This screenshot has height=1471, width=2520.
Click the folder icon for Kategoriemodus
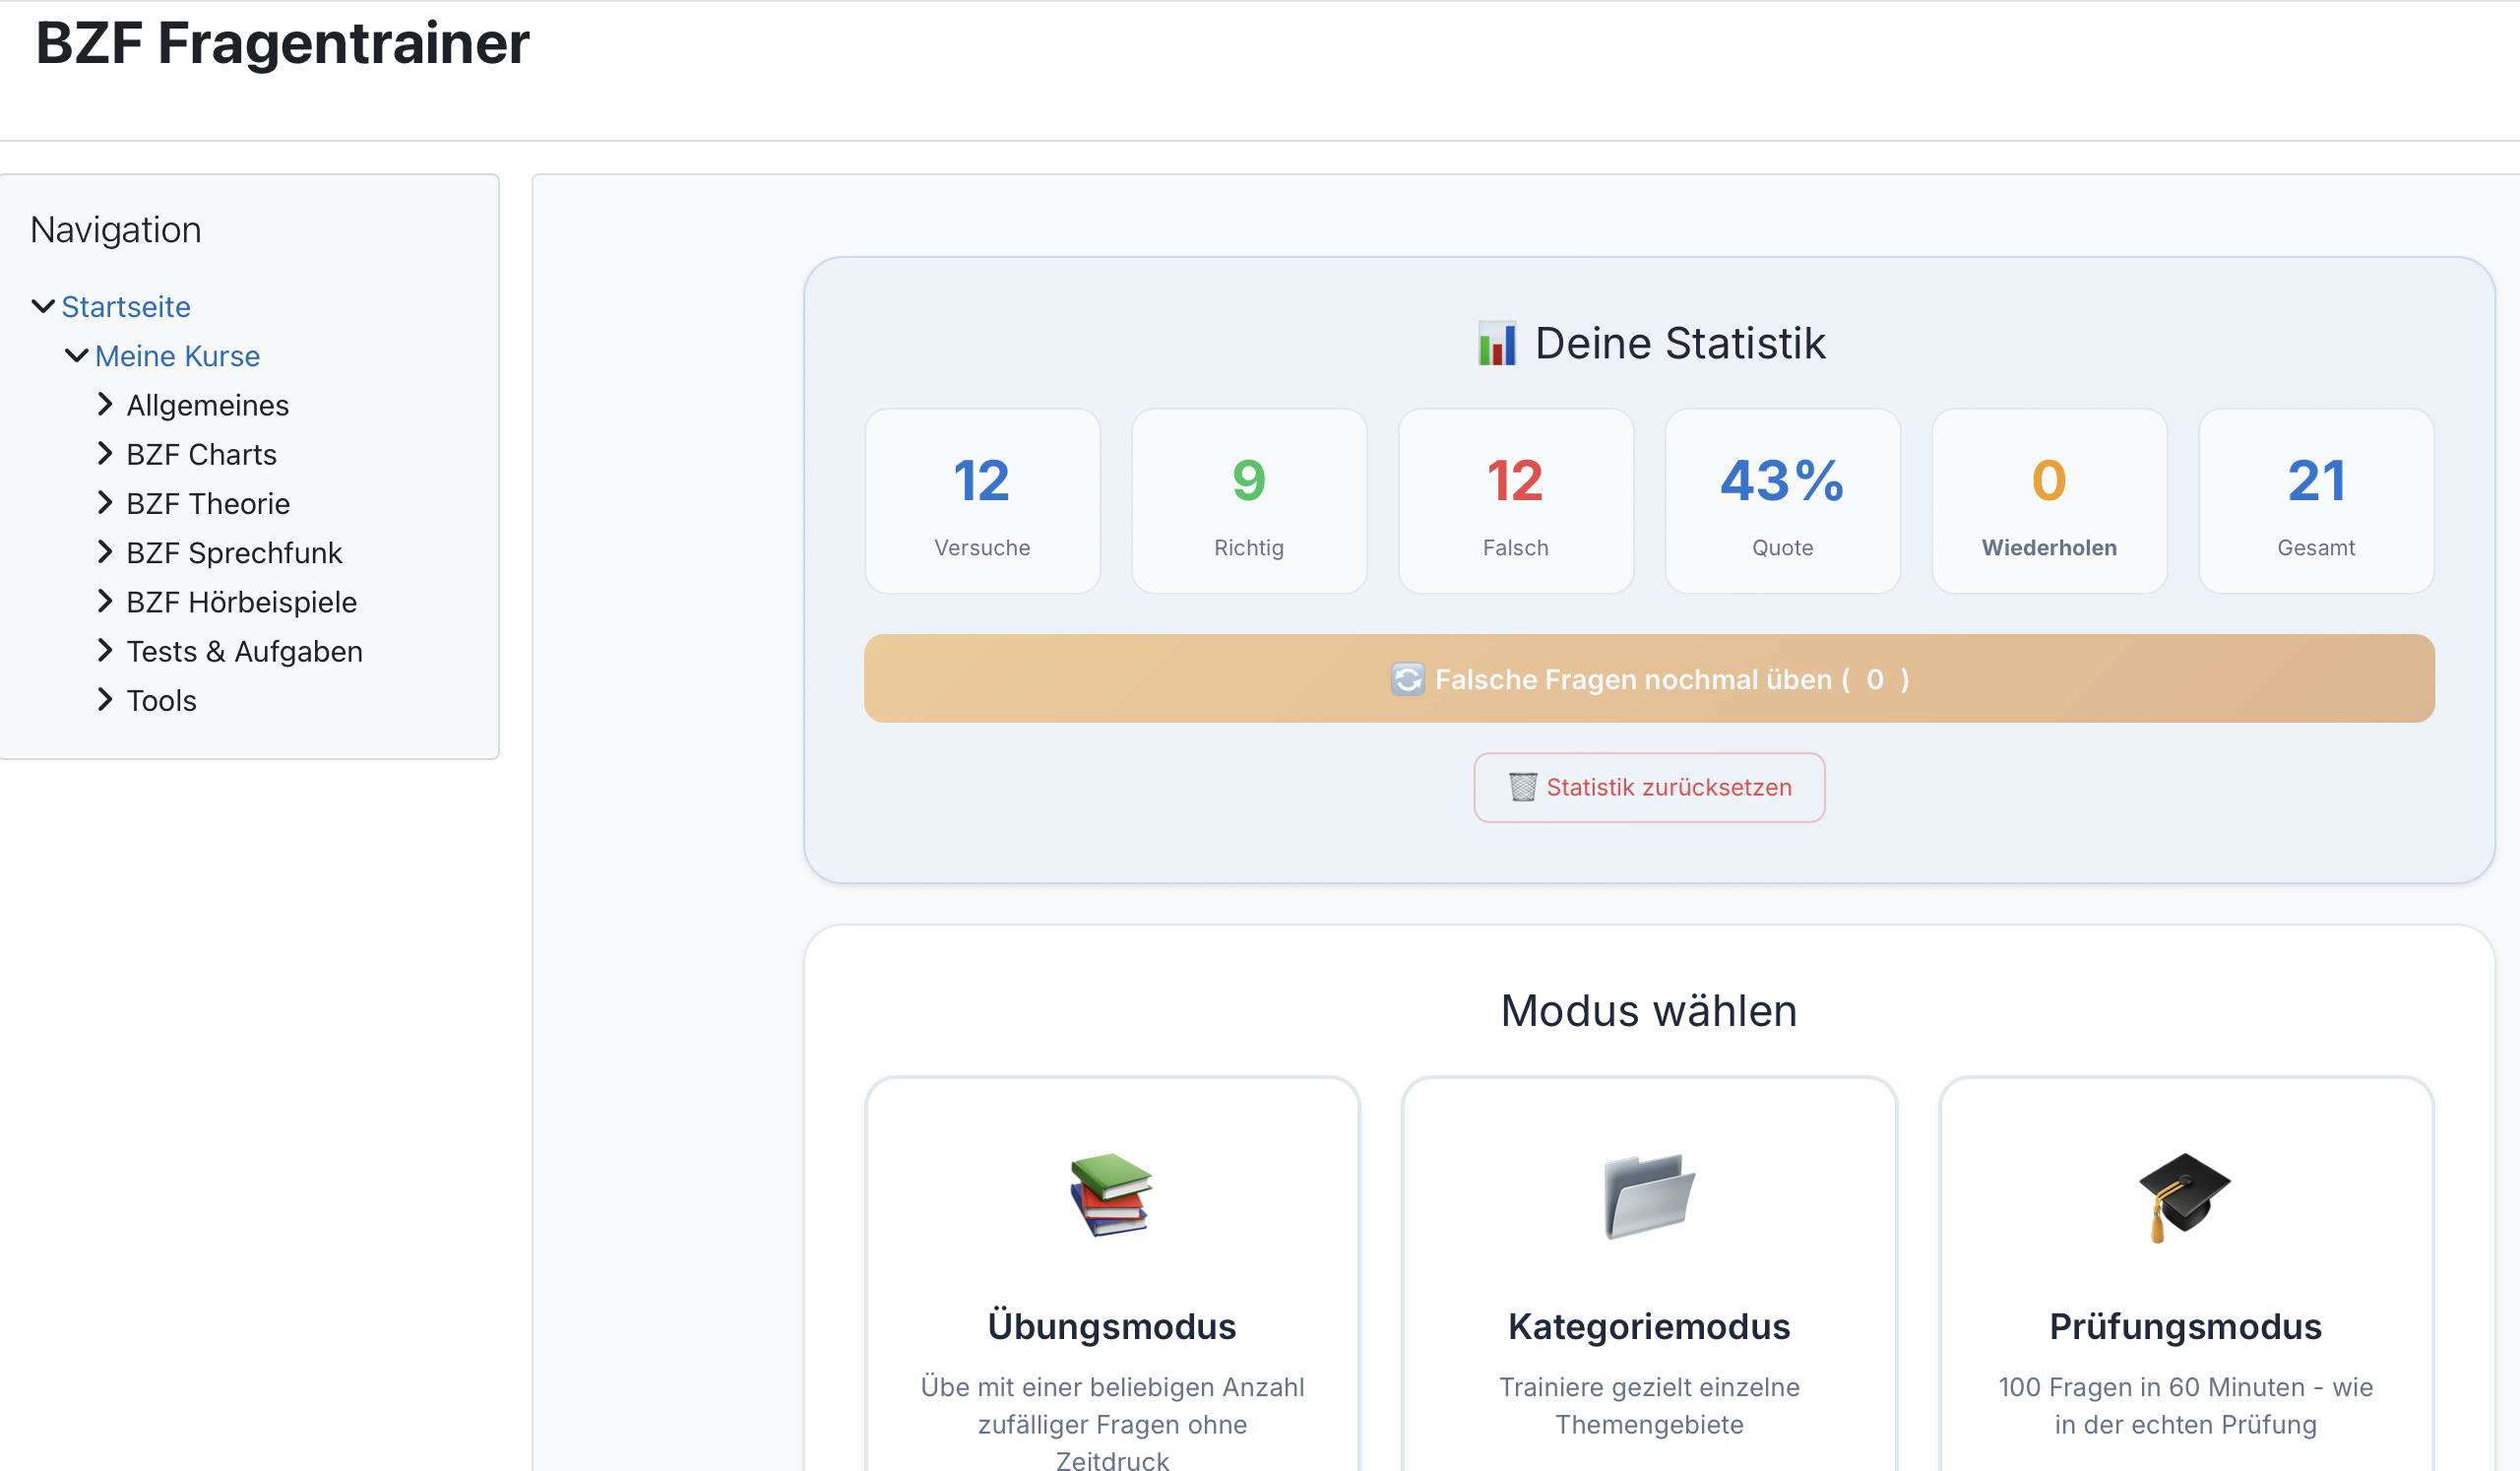(x=1648, y=1195)
